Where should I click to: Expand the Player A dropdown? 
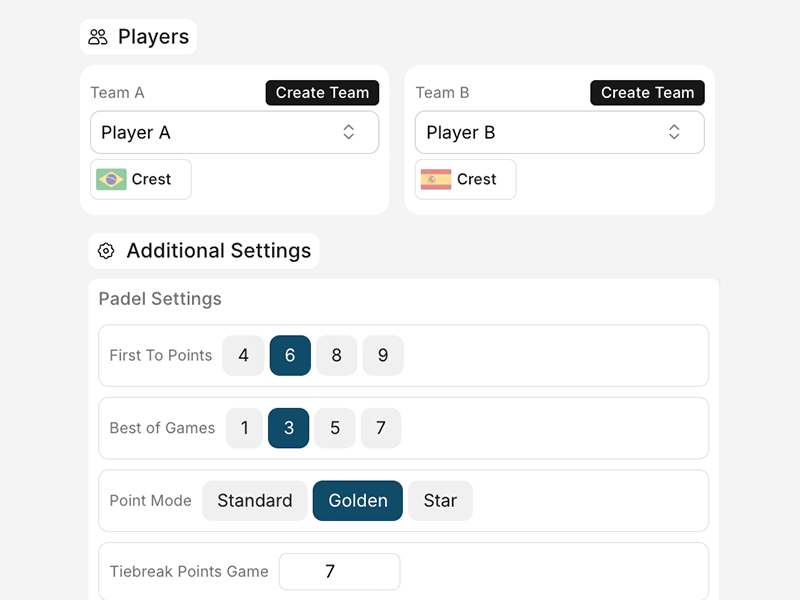(235, 132)
